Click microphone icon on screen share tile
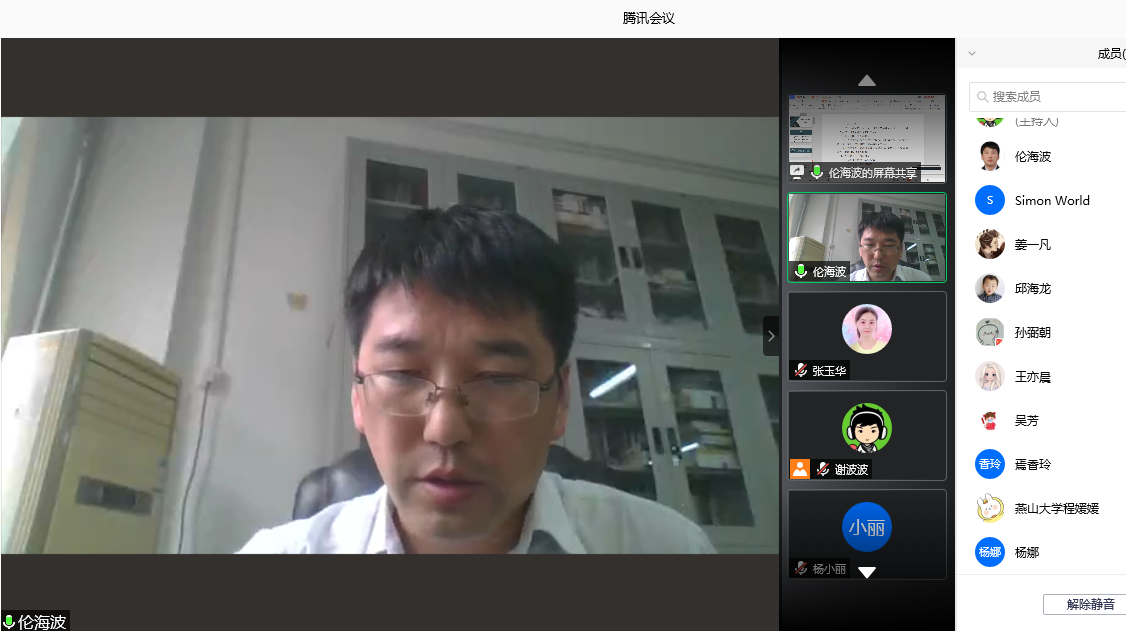The image size is (1126, 631). (x=816, y=172)
